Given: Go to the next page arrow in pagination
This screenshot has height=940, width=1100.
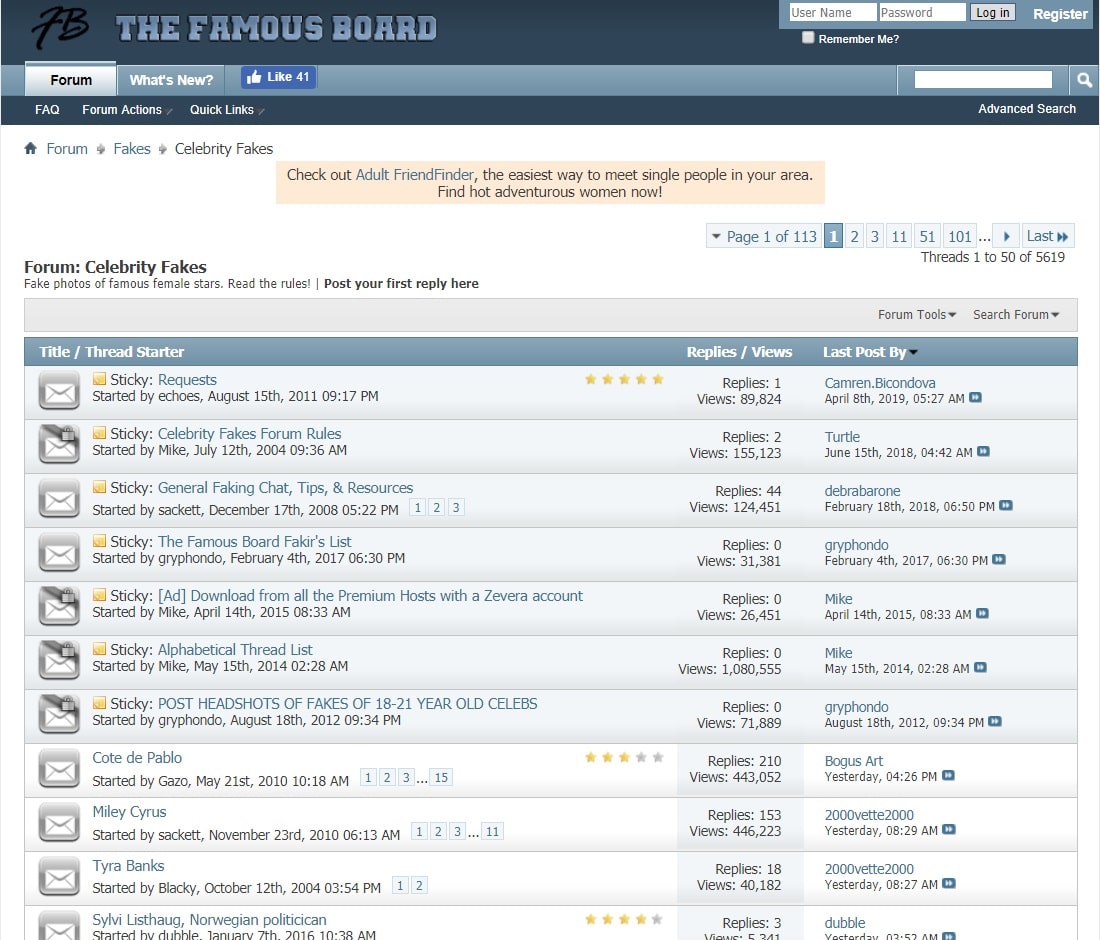Looking at the screenshot, I should pyautogui.click(x=1006, y=237).
